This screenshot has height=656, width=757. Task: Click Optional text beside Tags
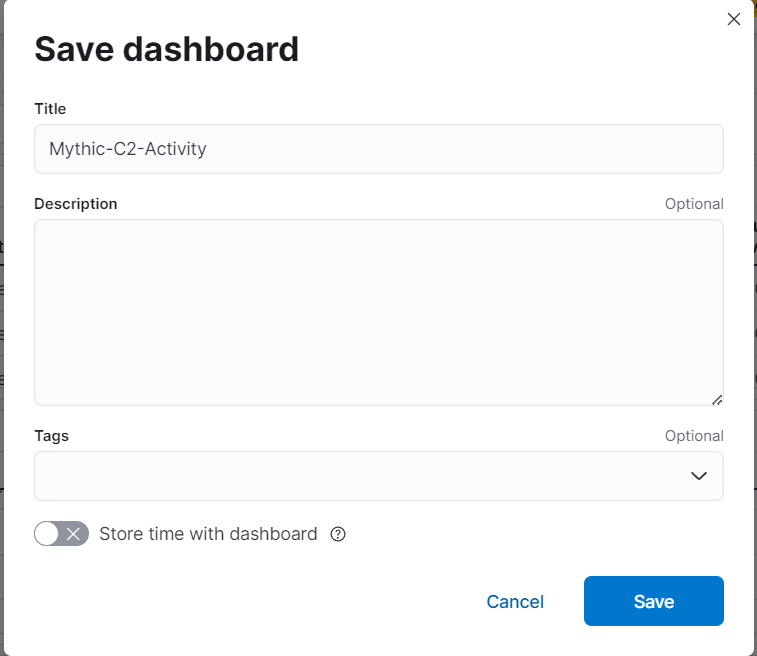pos(694,436)
